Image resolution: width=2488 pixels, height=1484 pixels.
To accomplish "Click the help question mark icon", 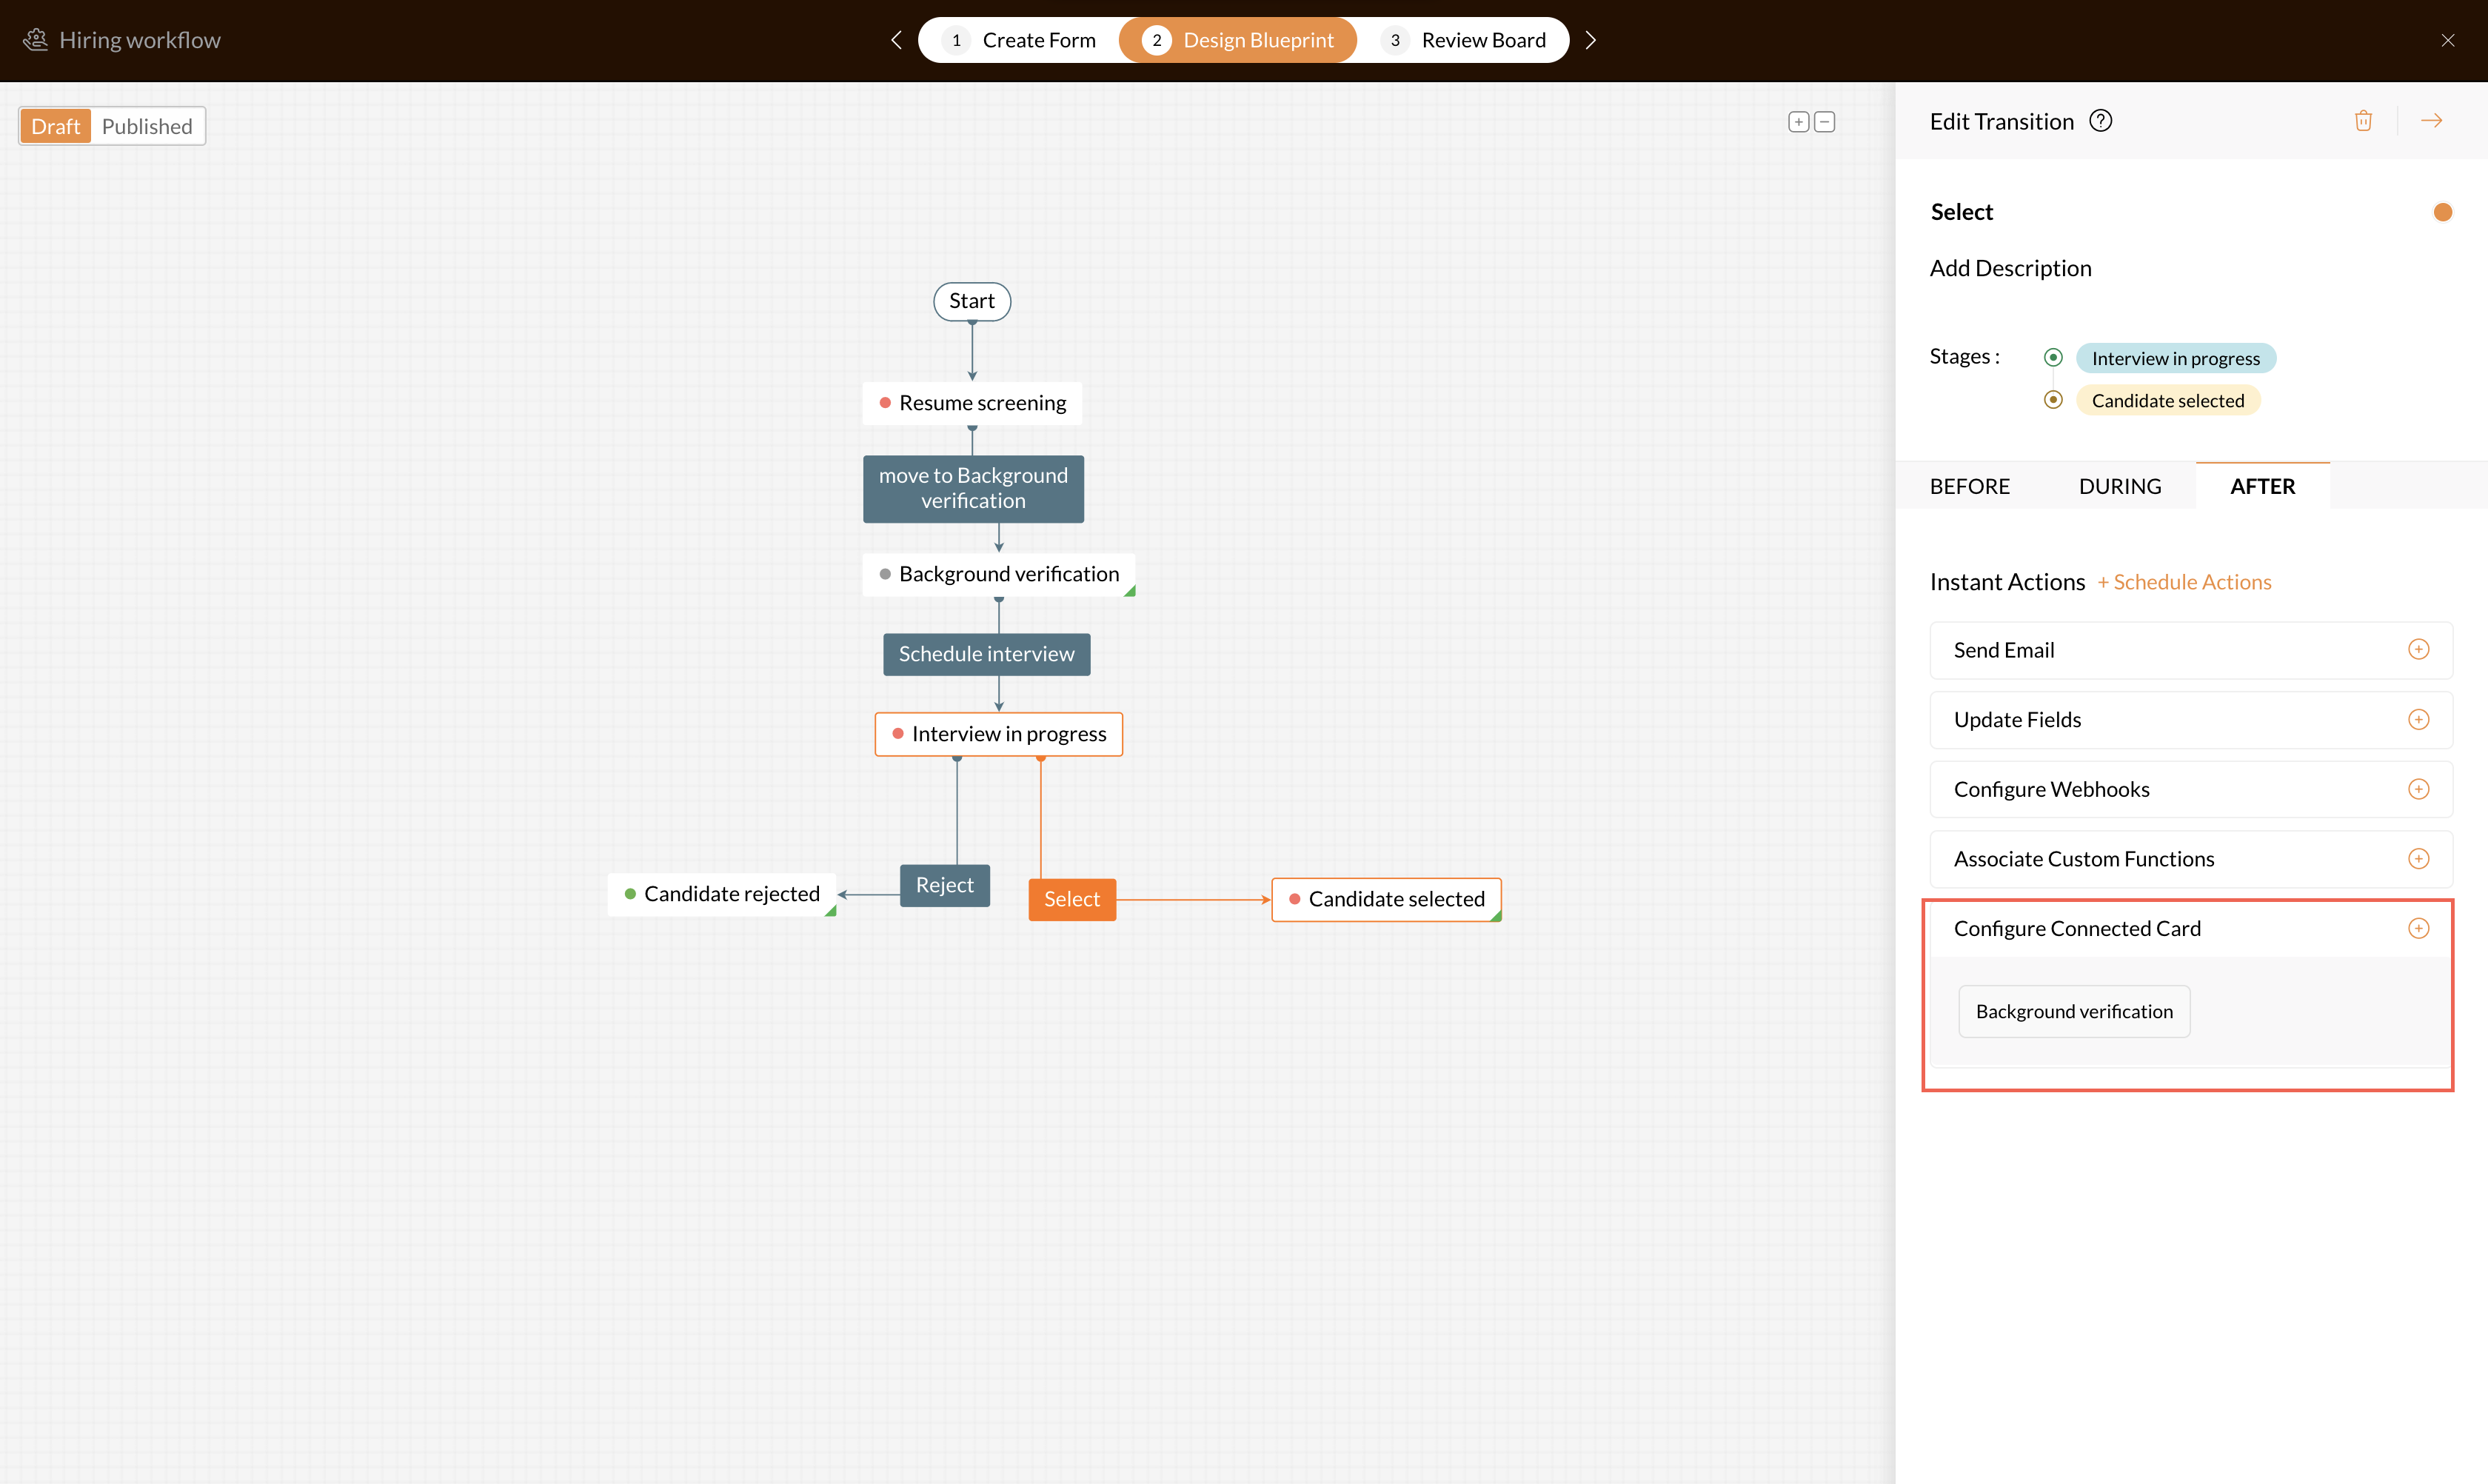I will [2101, 121].
